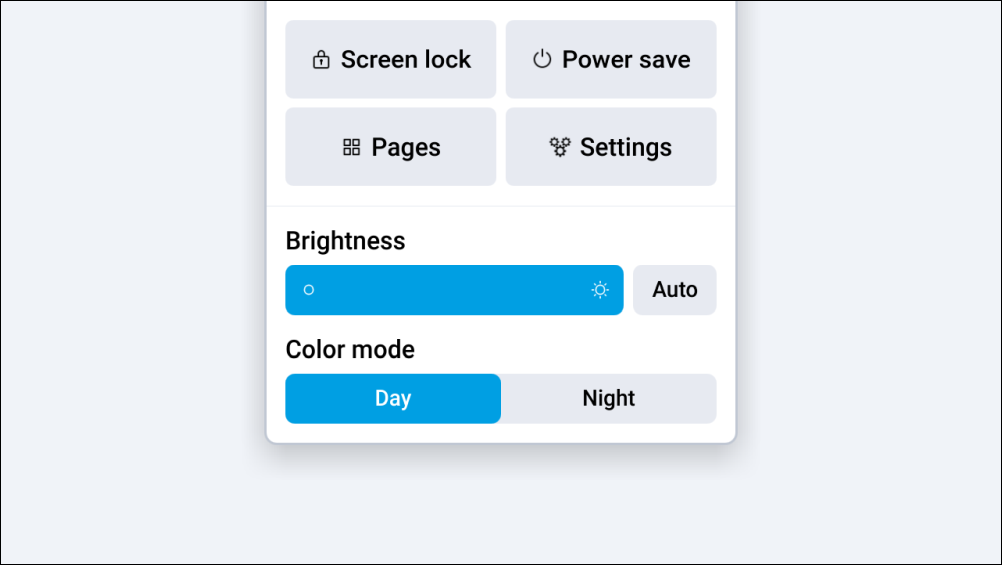Click the sun icon at the slider's bright end

pos(600,290)
